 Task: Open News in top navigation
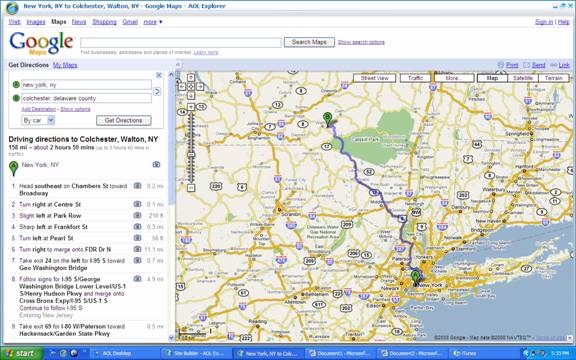point(79,22)
